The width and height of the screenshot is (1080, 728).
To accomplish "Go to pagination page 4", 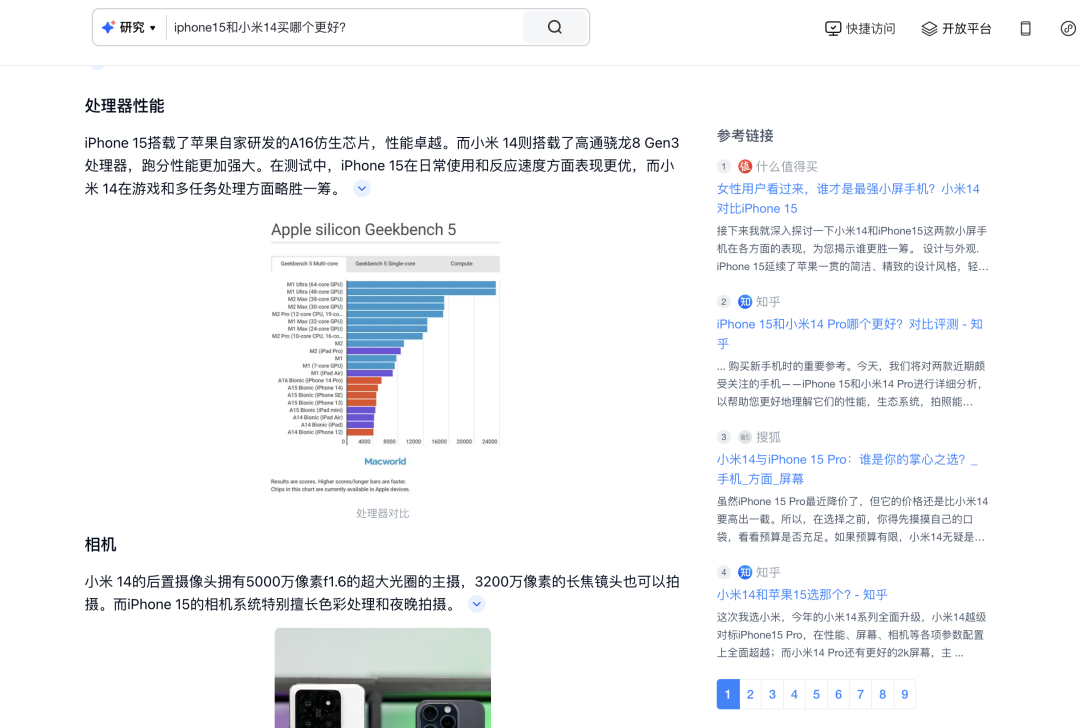I will tap(794, 694).
